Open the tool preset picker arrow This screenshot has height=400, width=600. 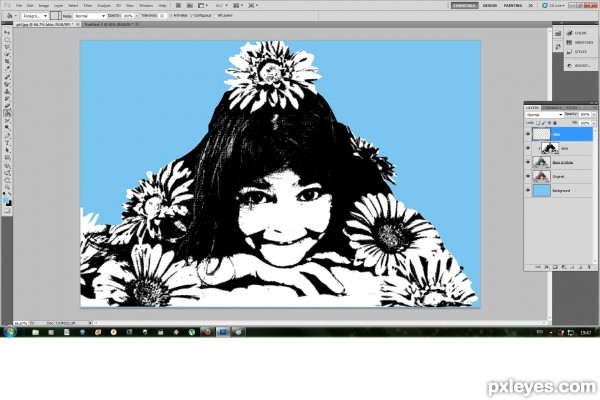pos(15,16)
